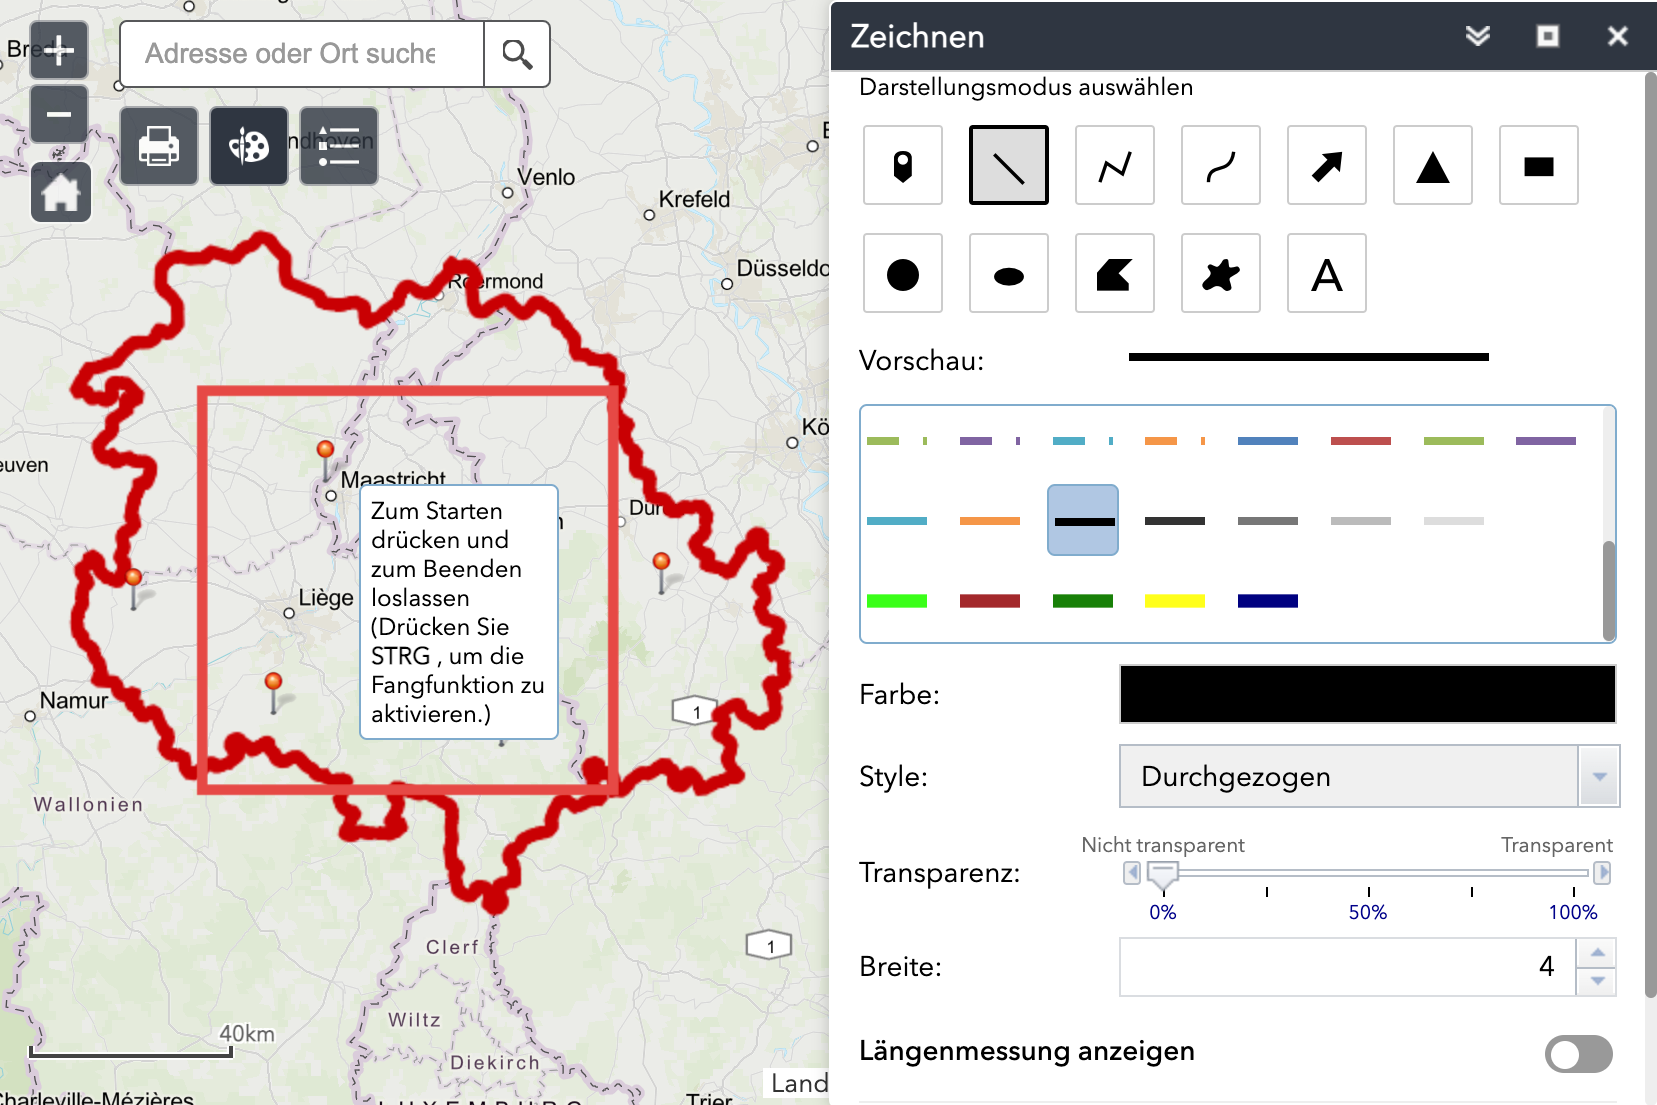Click the address search input field

pyautogui.click(x=302, y=54)
